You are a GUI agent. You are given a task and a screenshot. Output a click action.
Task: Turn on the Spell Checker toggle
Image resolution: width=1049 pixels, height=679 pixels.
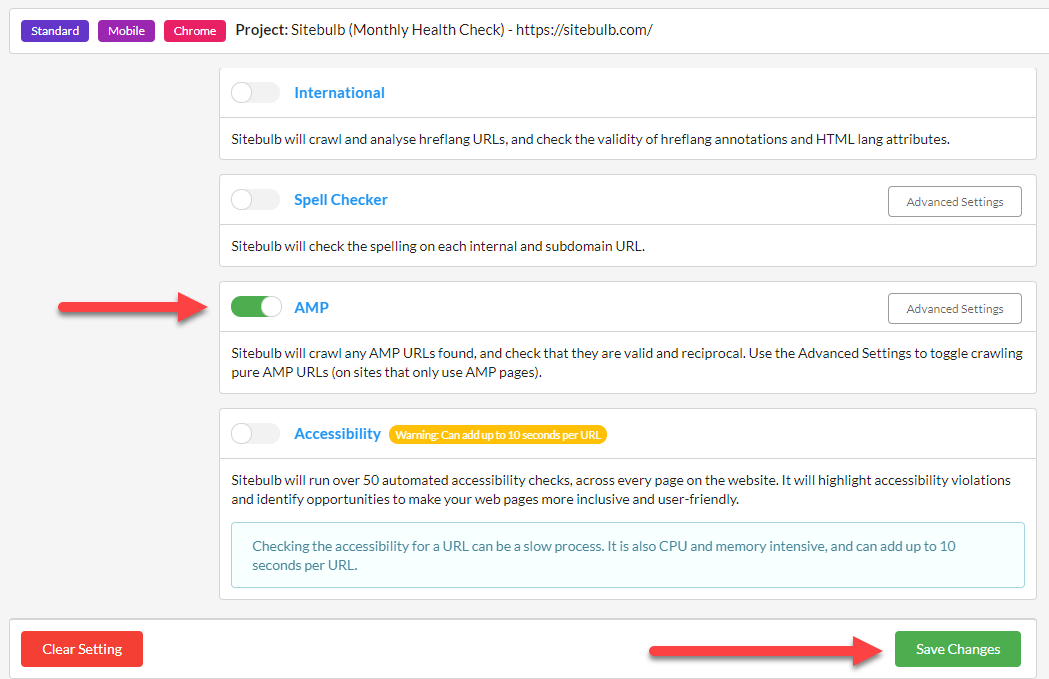tap(255, 199)
